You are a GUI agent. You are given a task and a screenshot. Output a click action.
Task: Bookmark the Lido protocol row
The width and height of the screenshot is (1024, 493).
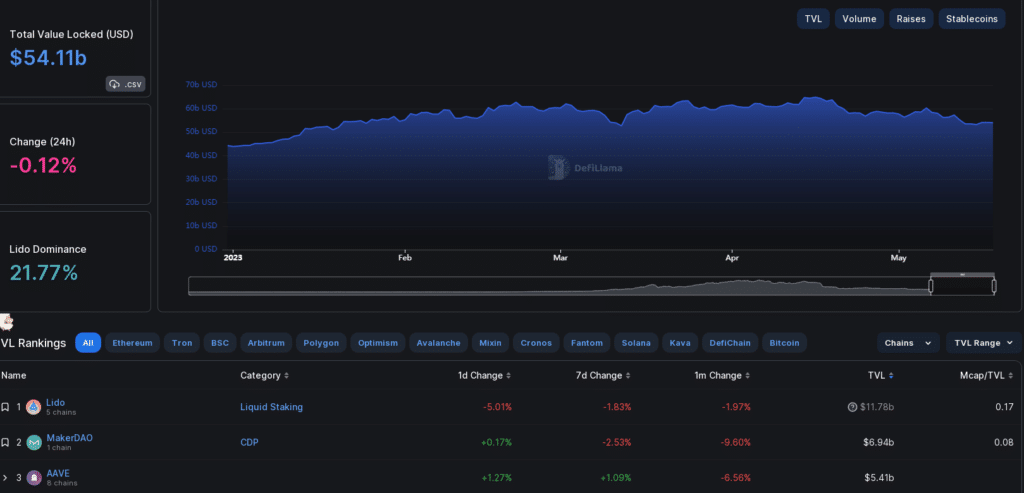[5, 408]
